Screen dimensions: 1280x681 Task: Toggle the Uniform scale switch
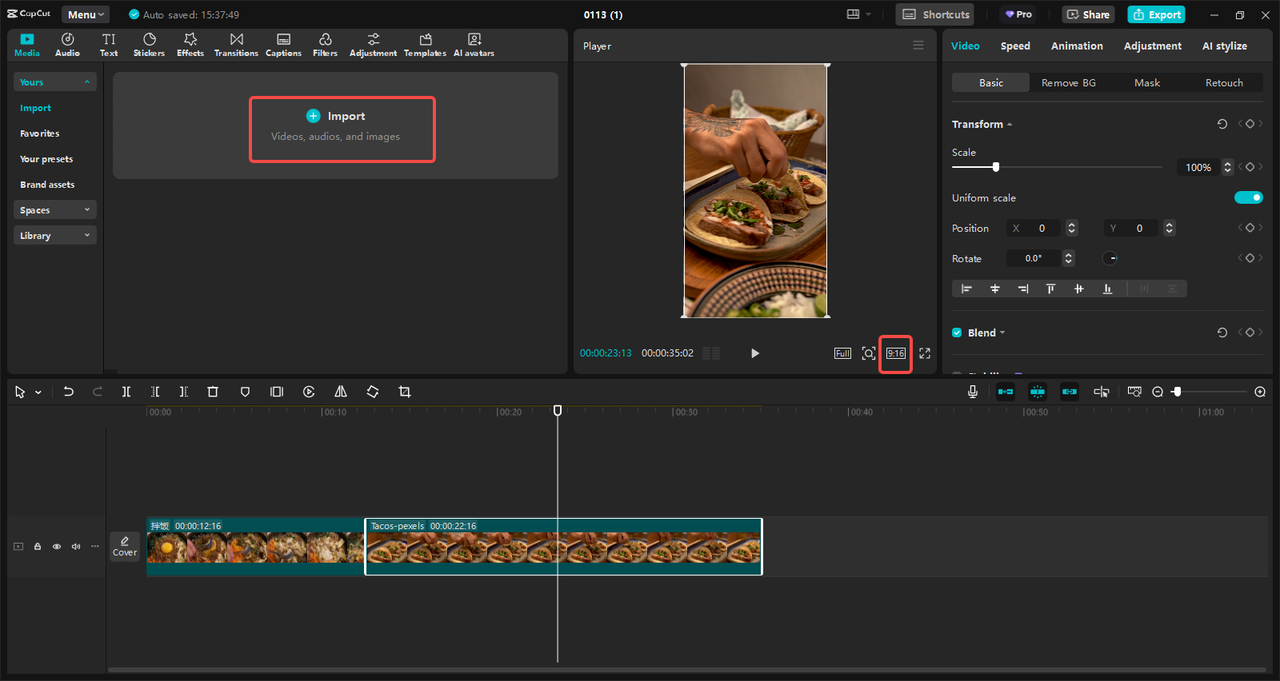point(1249,198)
